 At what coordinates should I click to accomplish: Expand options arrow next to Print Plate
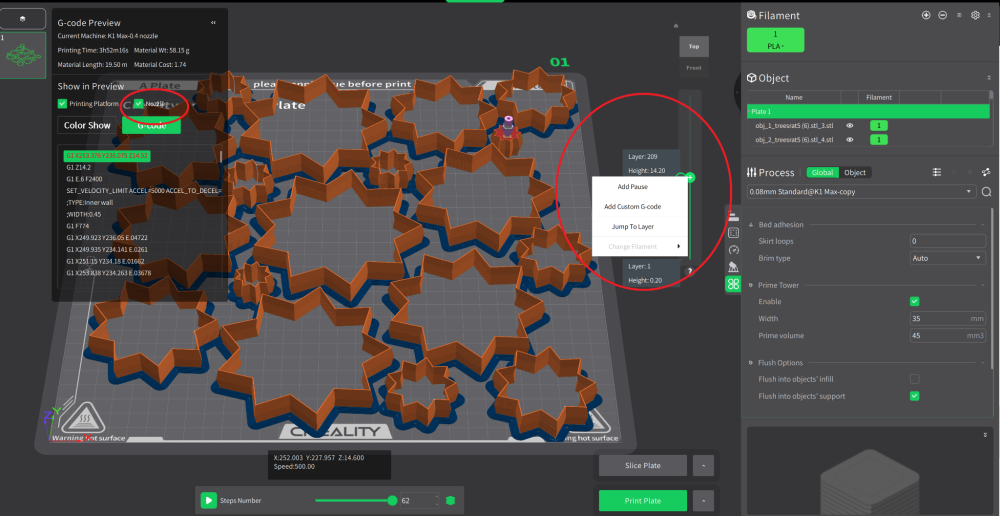point(703,501)
